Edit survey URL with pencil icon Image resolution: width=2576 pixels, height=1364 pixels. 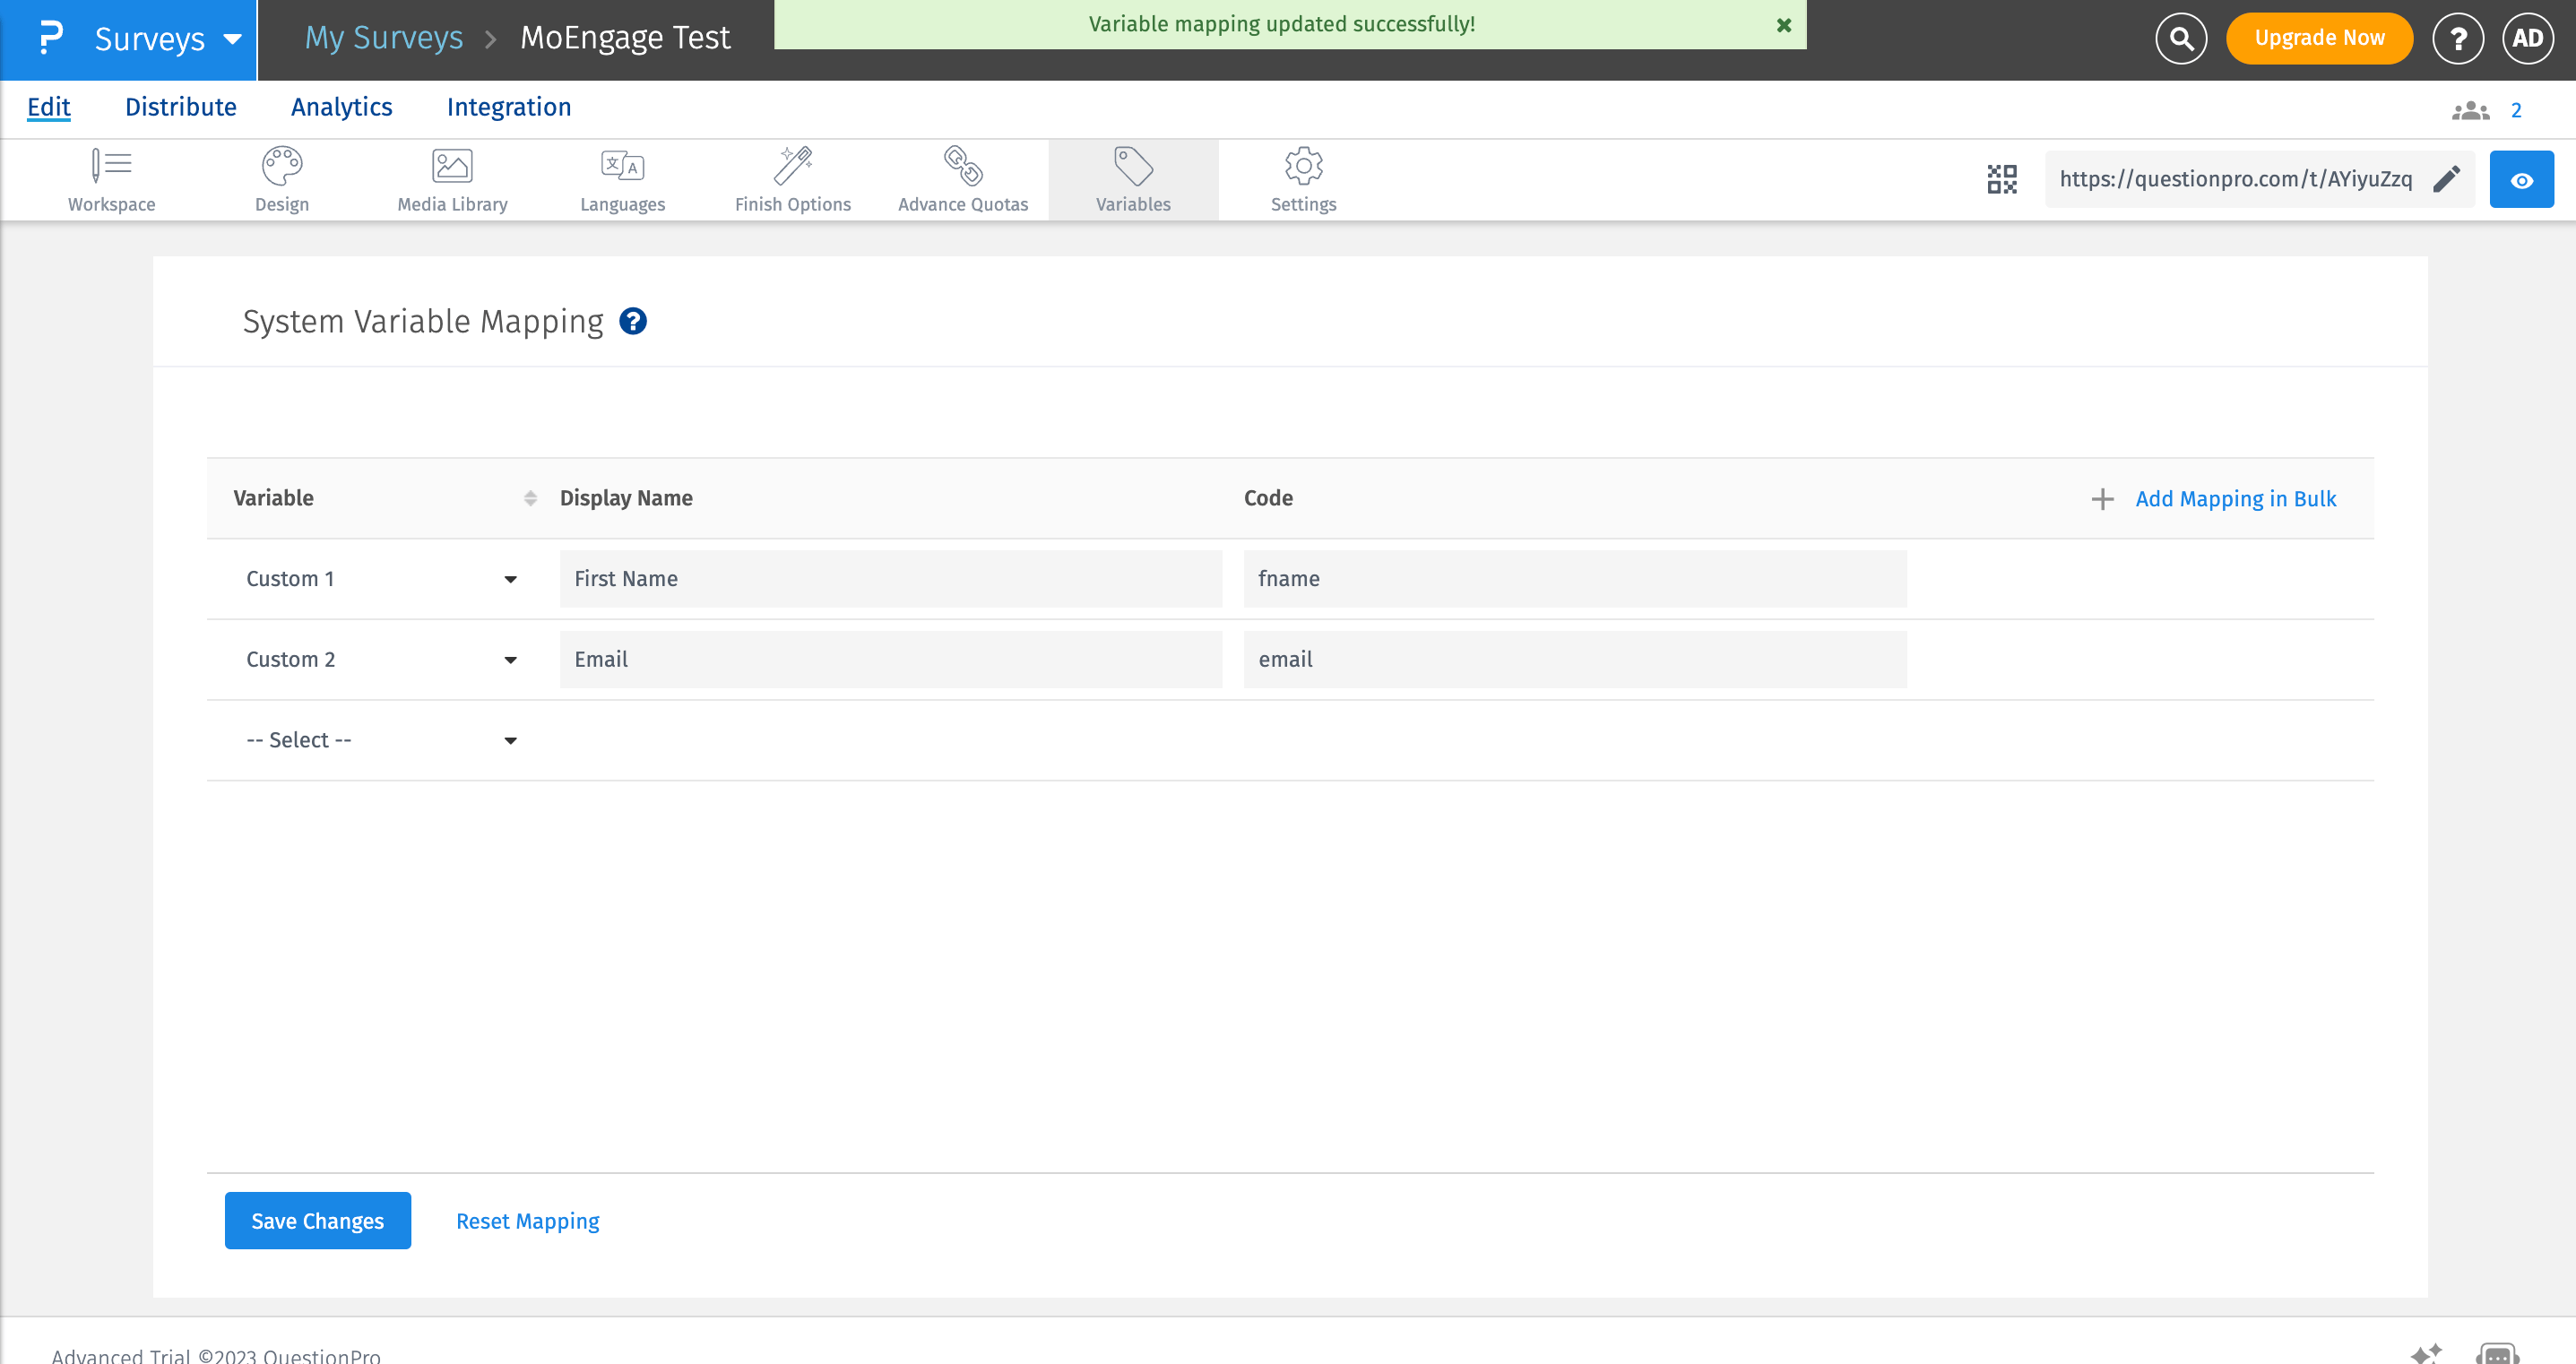pyautogui.click(x=2446, y=179)
